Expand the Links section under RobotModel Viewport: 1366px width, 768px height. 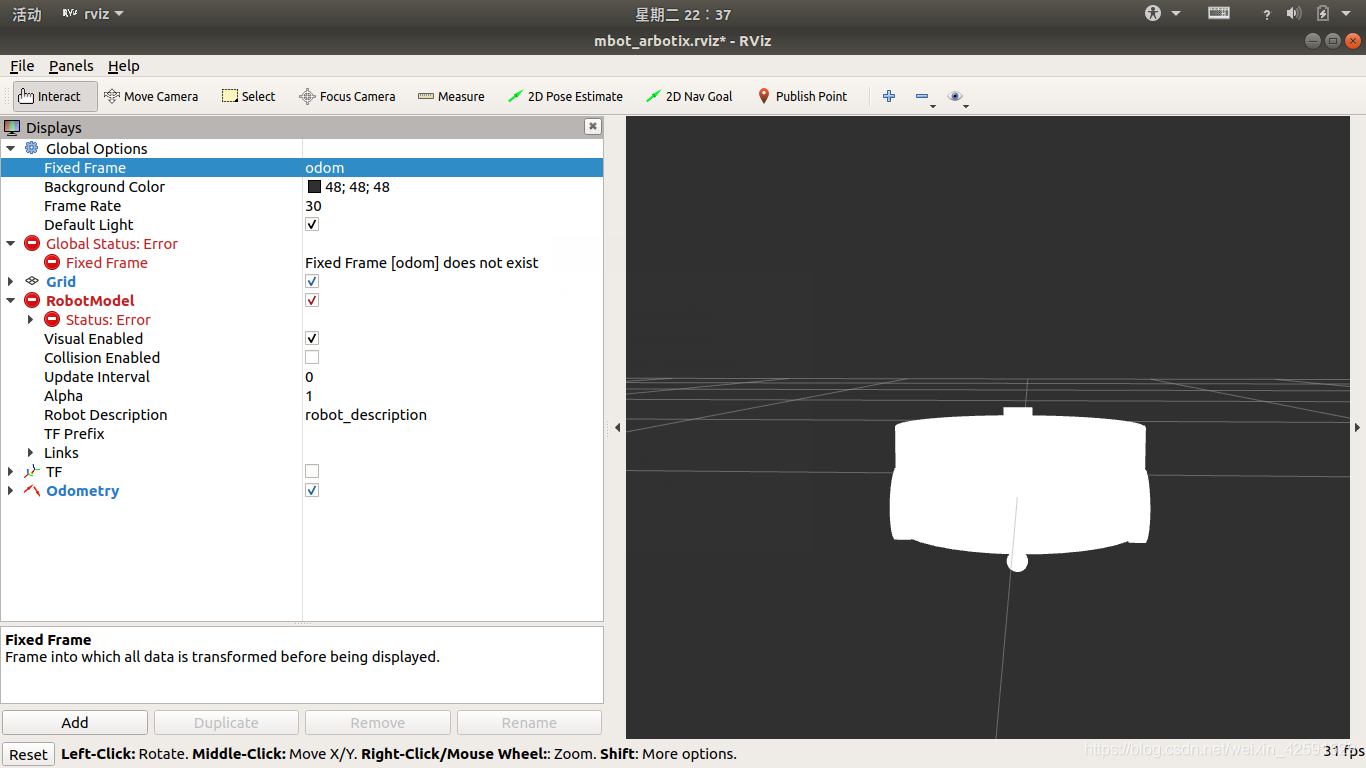[29, 452]
